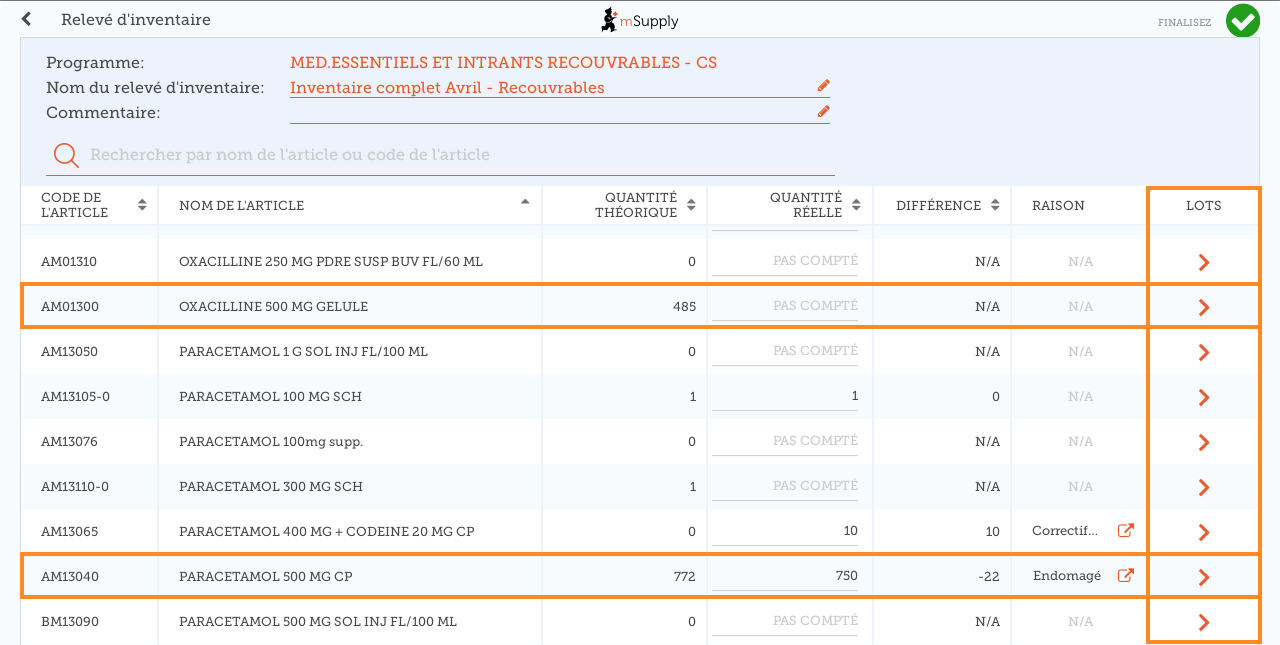
Task: Click the pencil icon for Commentaire
Action: click(x=823, y=112)
